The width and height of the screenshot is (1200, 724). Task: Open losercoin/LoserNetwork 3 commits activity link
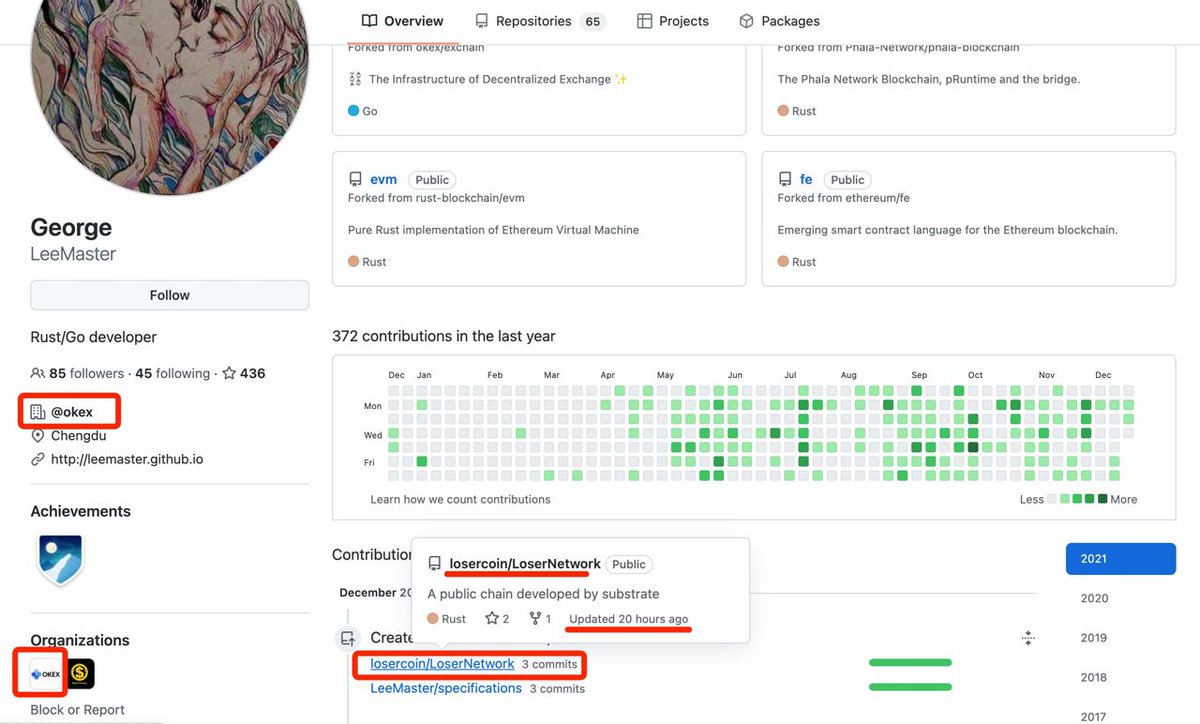tap(442, 664)
